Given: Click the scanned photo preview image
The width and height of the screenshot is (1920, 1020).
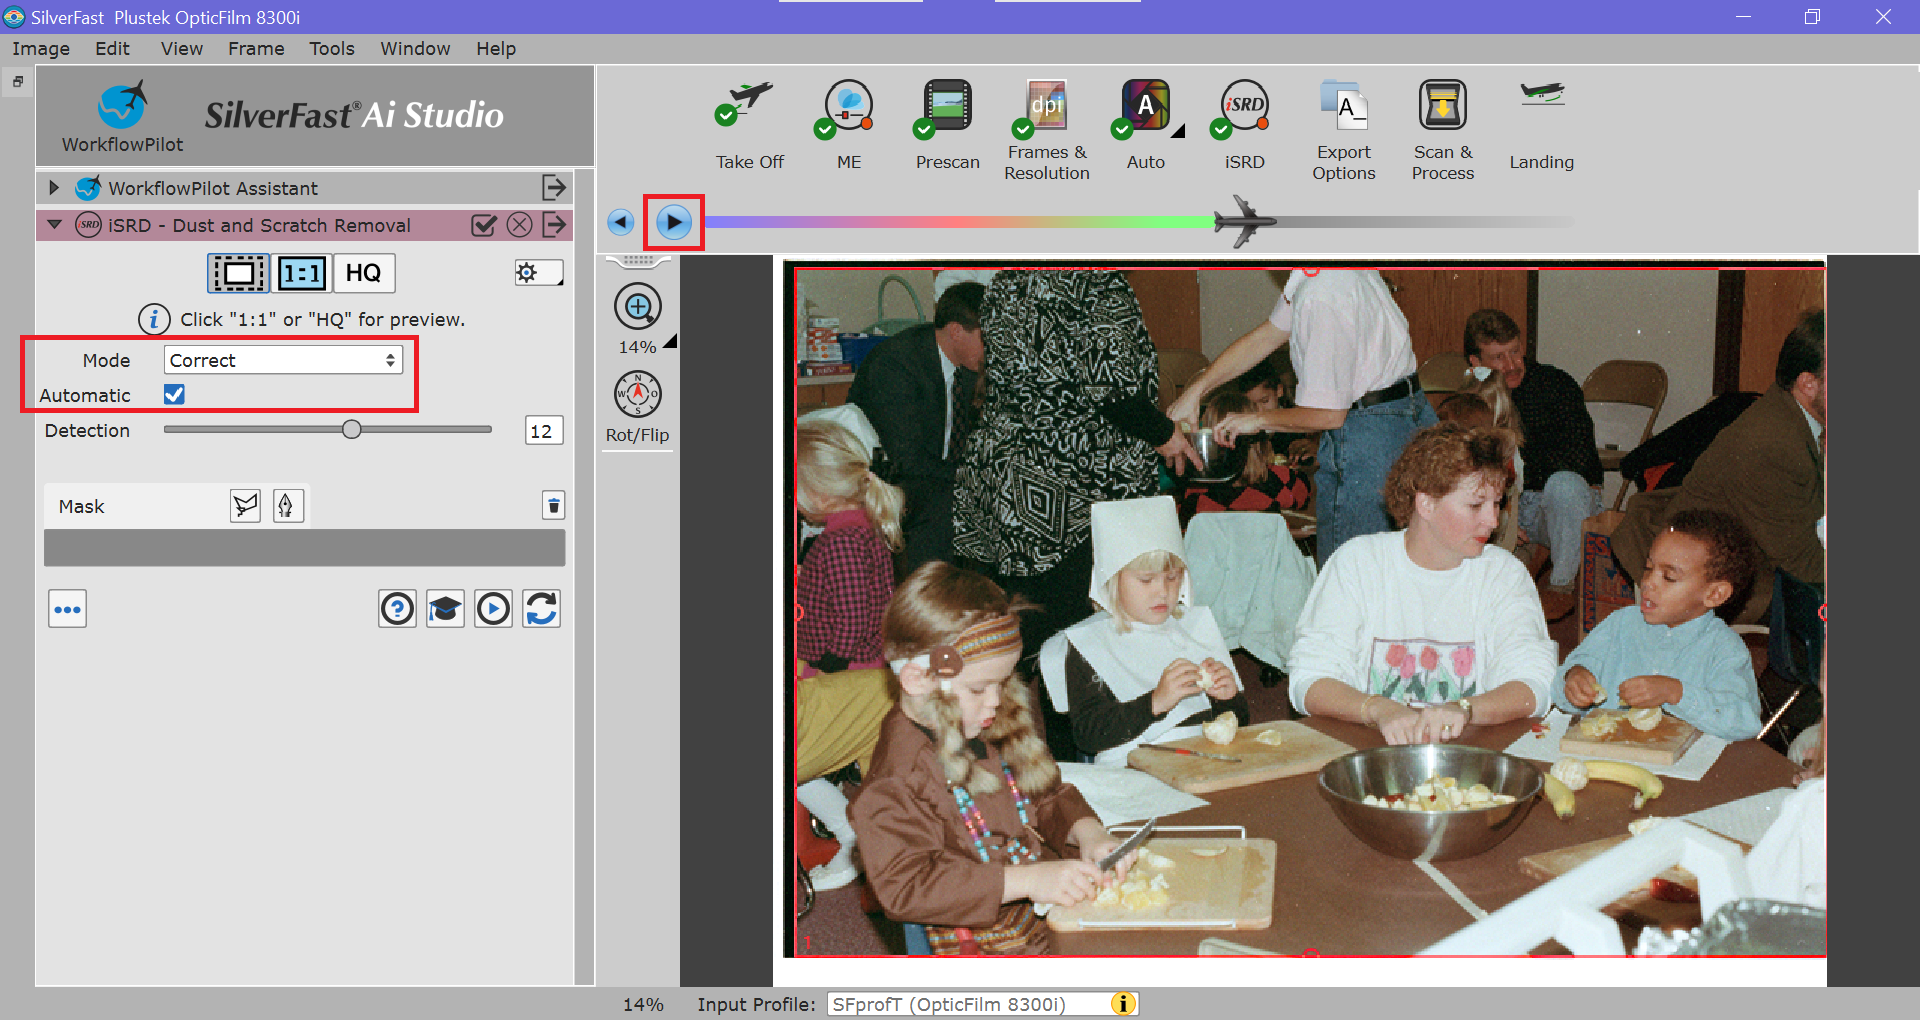Looking at the screenshot, I should coord(1310,612).
